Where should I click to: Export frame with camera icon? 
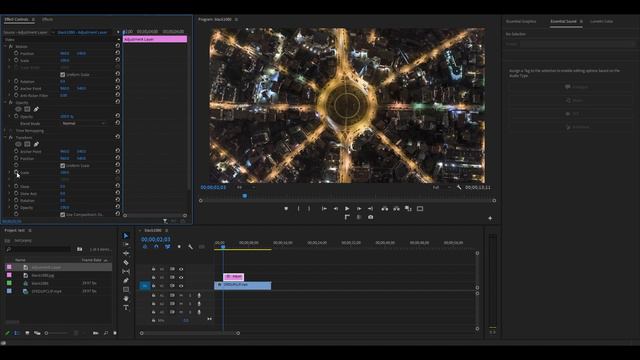[370, 217]
